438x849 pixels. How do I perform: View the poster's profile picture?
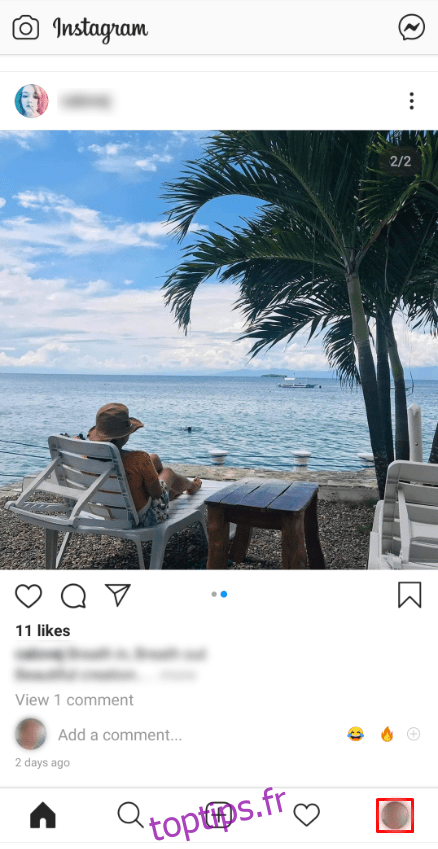coord(31,101)
